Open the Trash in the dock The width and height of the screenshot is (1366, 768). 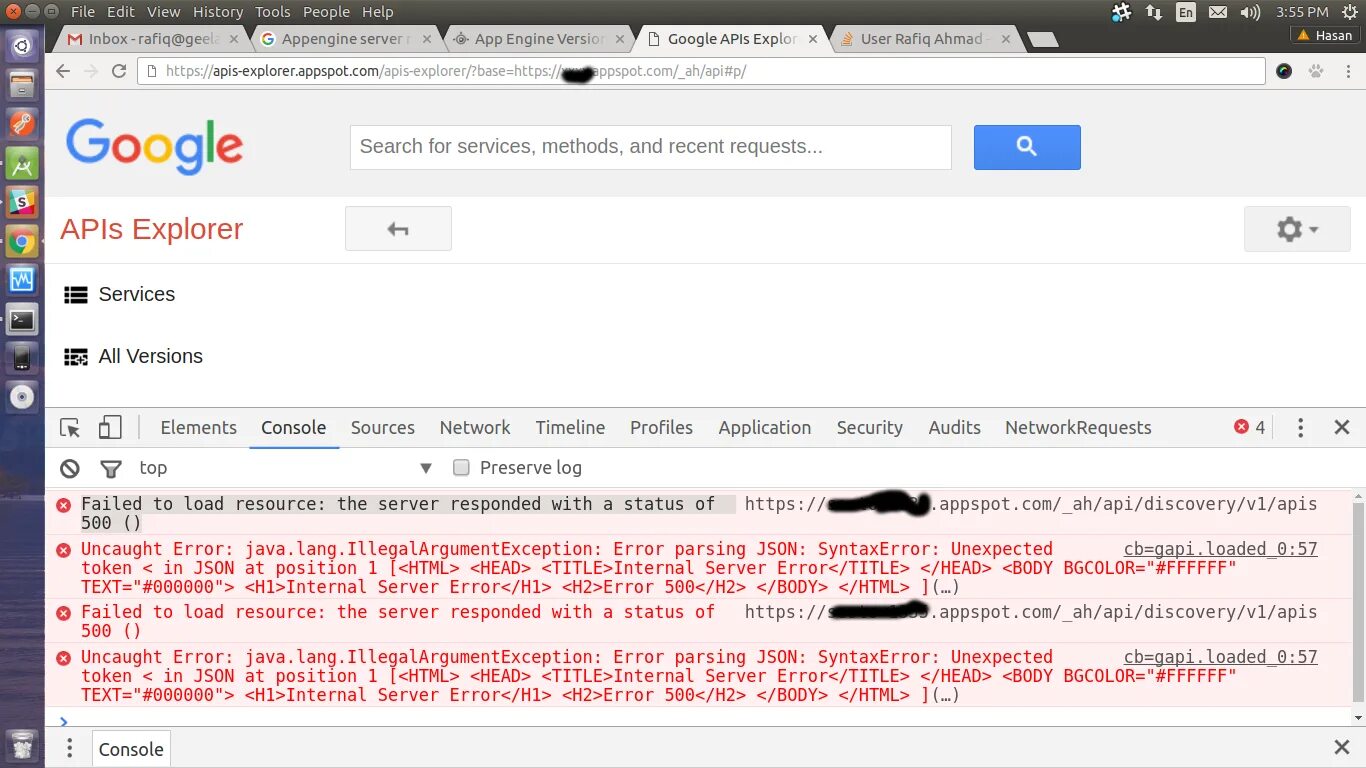(22, 746)
